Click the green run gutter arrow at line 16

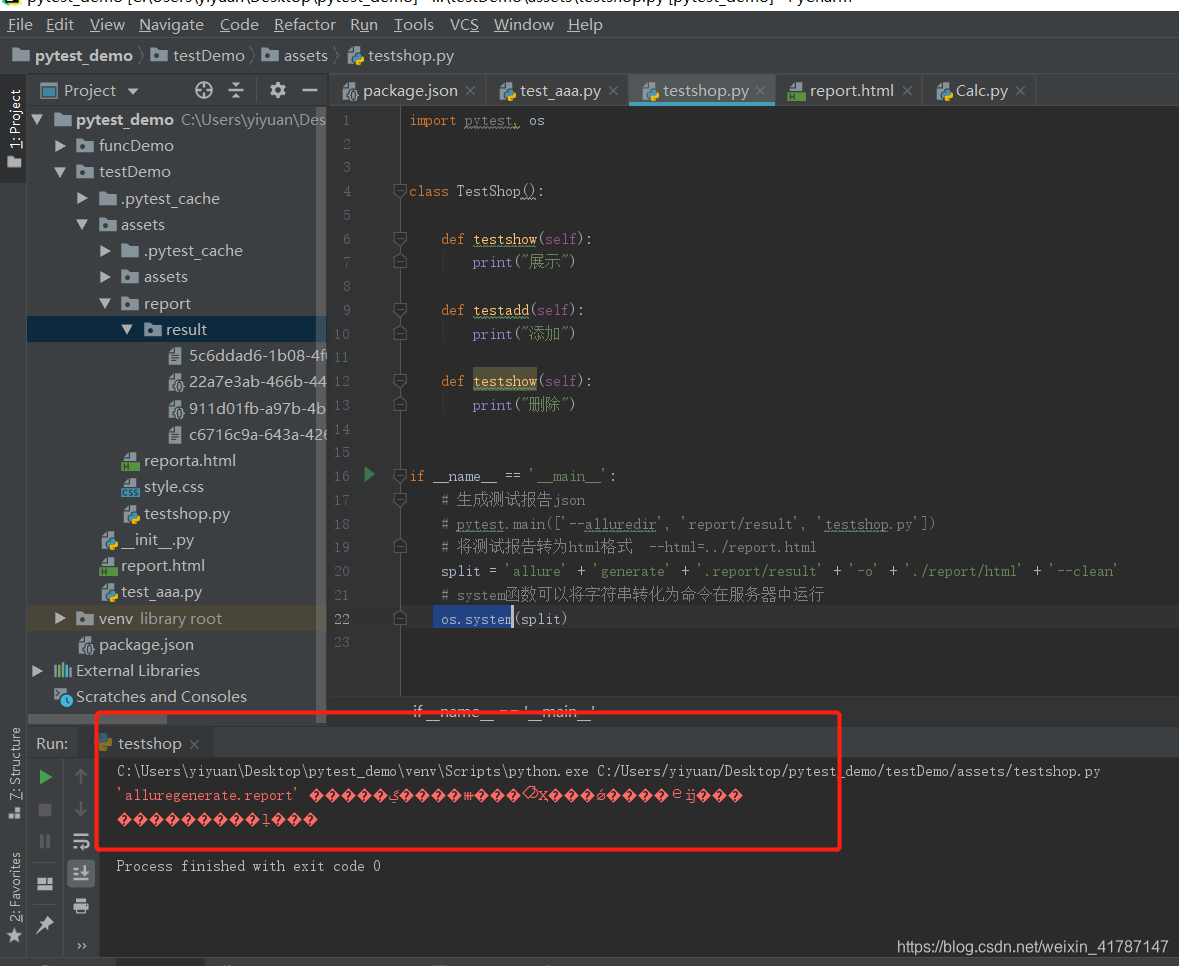point(369,474)
